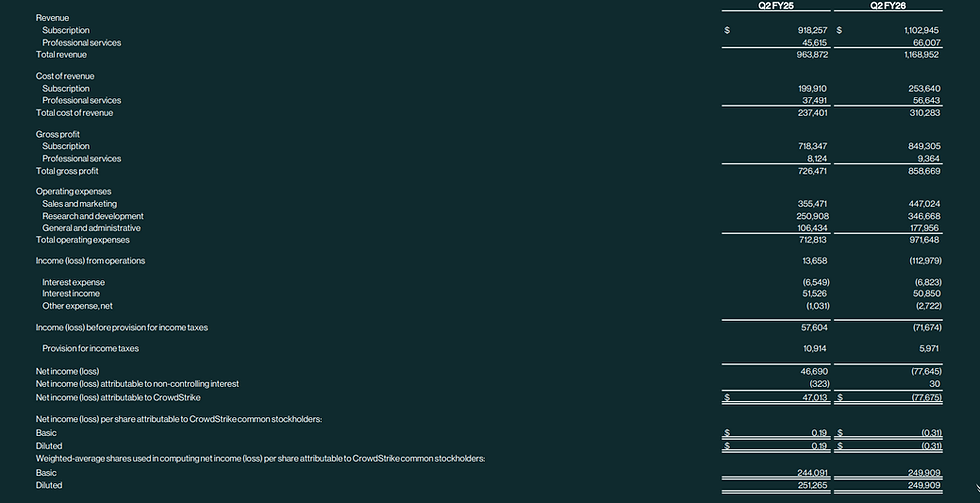Select sales and marketing value 355,471
This screenshot has width=980, height=503.
click(812, 204)
